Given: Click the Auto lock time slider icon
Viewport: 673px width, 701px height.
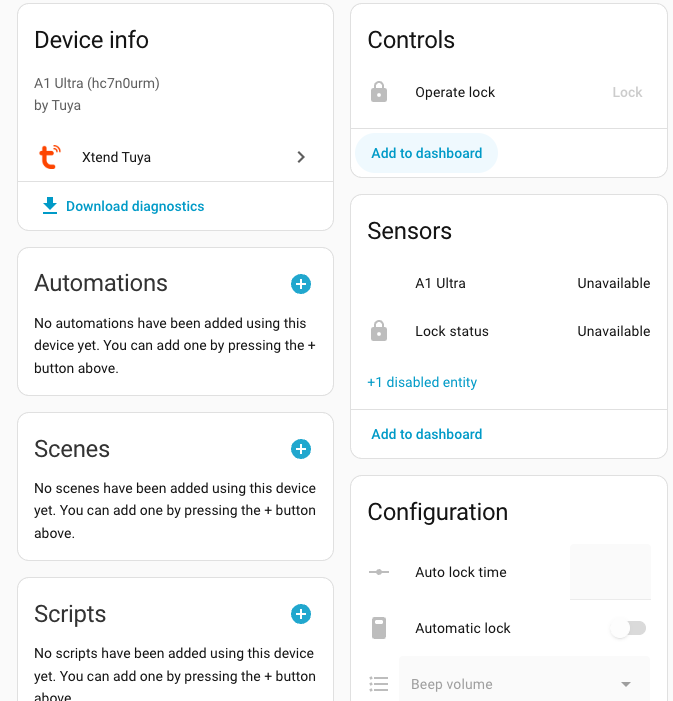Looking at the screenshot, I should pyautogui.click(x=379, y=572).
